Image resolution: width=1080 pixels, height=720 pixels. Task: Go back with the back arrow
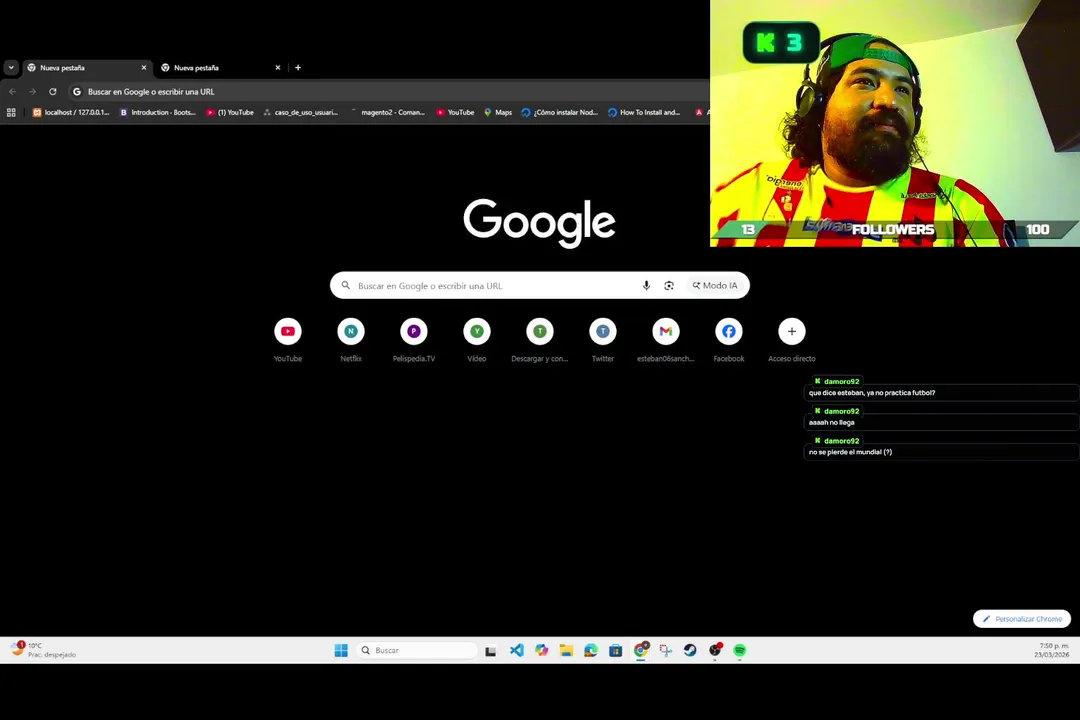pos(12,92)
